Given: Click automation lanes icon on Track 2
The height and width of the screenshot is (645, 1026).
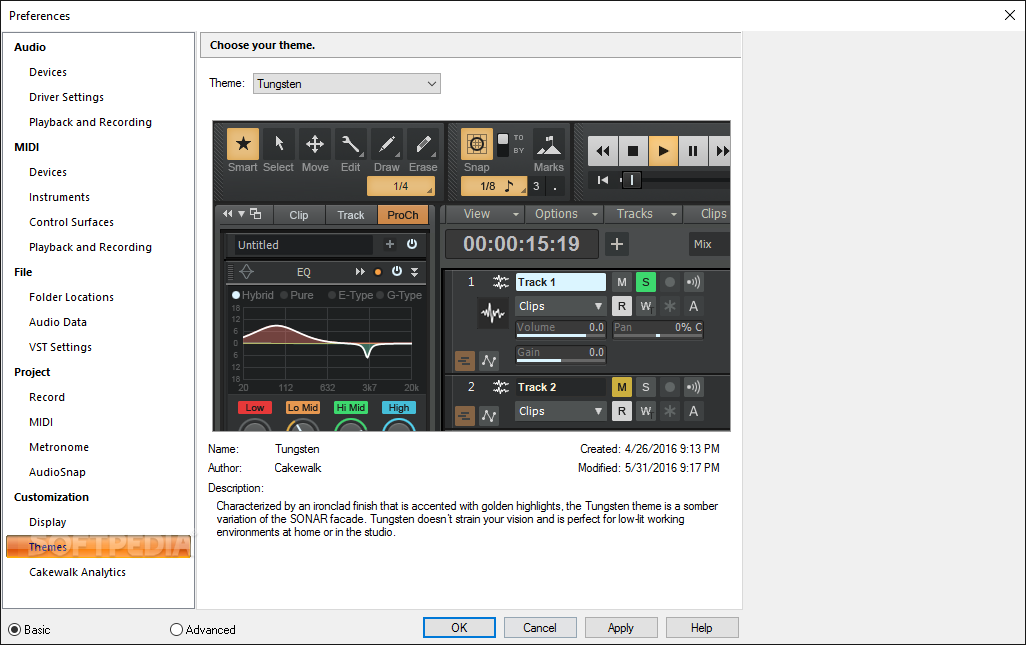Looking at the screenshot, I should 489,415.
